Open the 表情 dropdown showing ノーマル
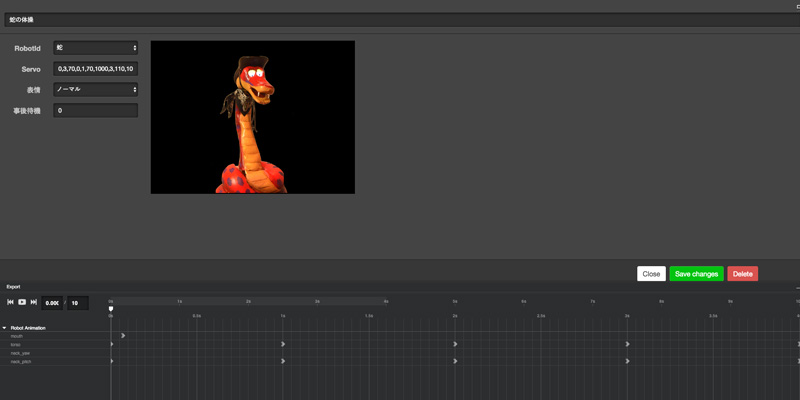This screenshot has width=800, height=400. pos(95,89)
